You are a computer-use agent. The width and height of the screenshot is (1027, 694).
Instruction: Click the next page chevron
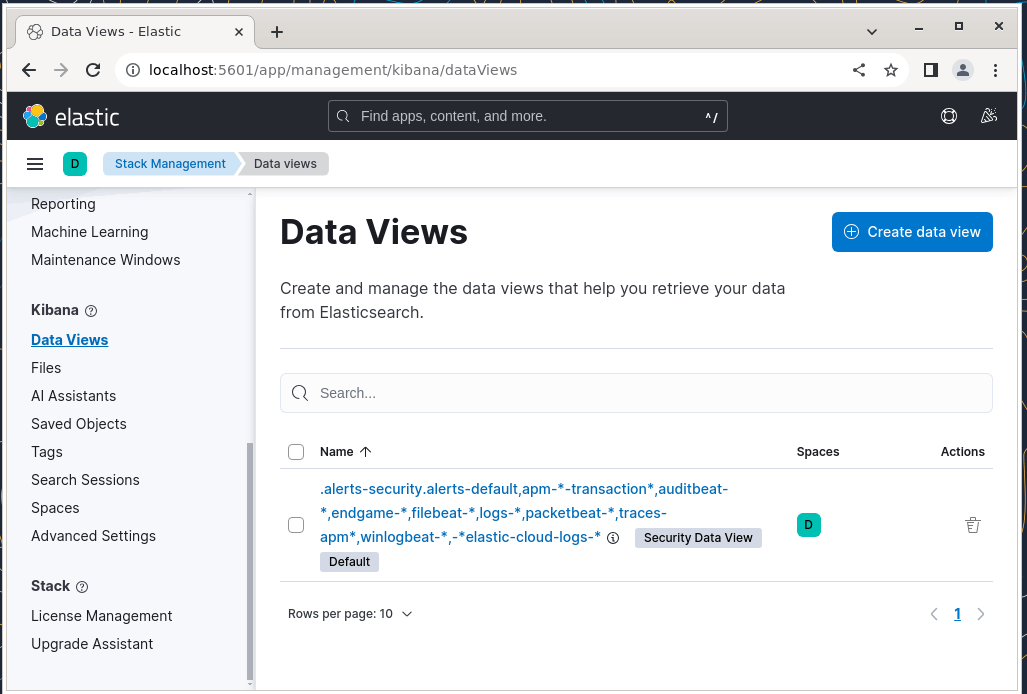point(981,613)
